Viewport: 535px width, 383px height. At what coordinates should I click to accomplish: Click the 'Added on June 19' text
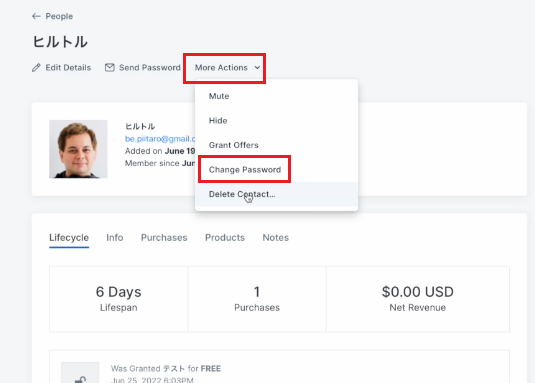point(160,151)
